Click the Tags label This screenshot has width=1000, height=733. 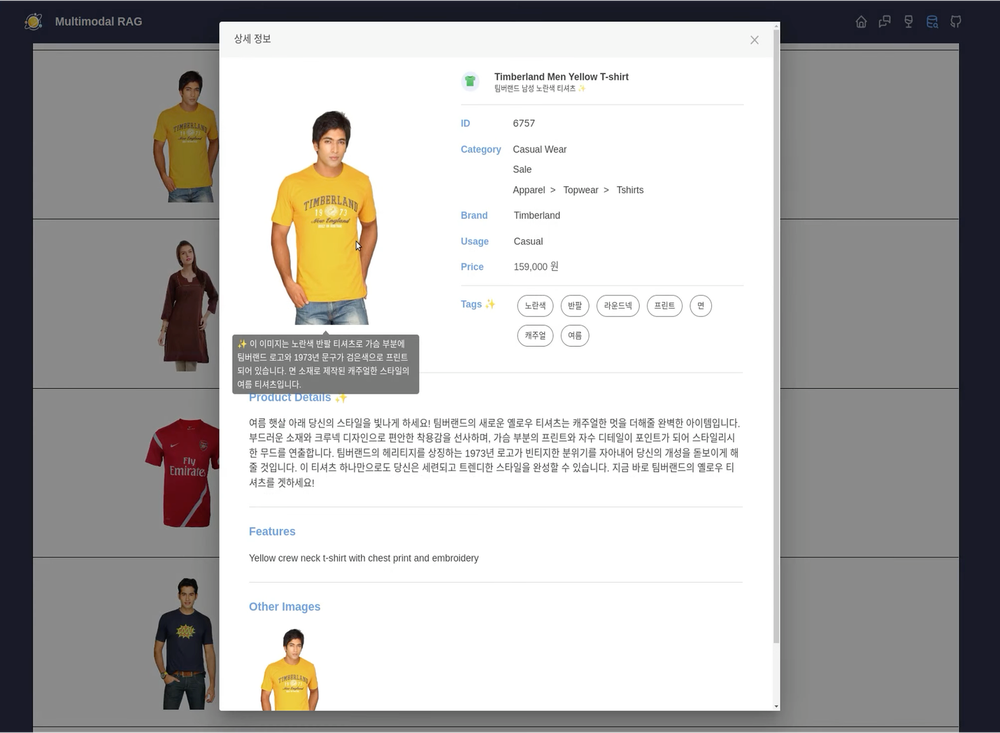[471, 304]
